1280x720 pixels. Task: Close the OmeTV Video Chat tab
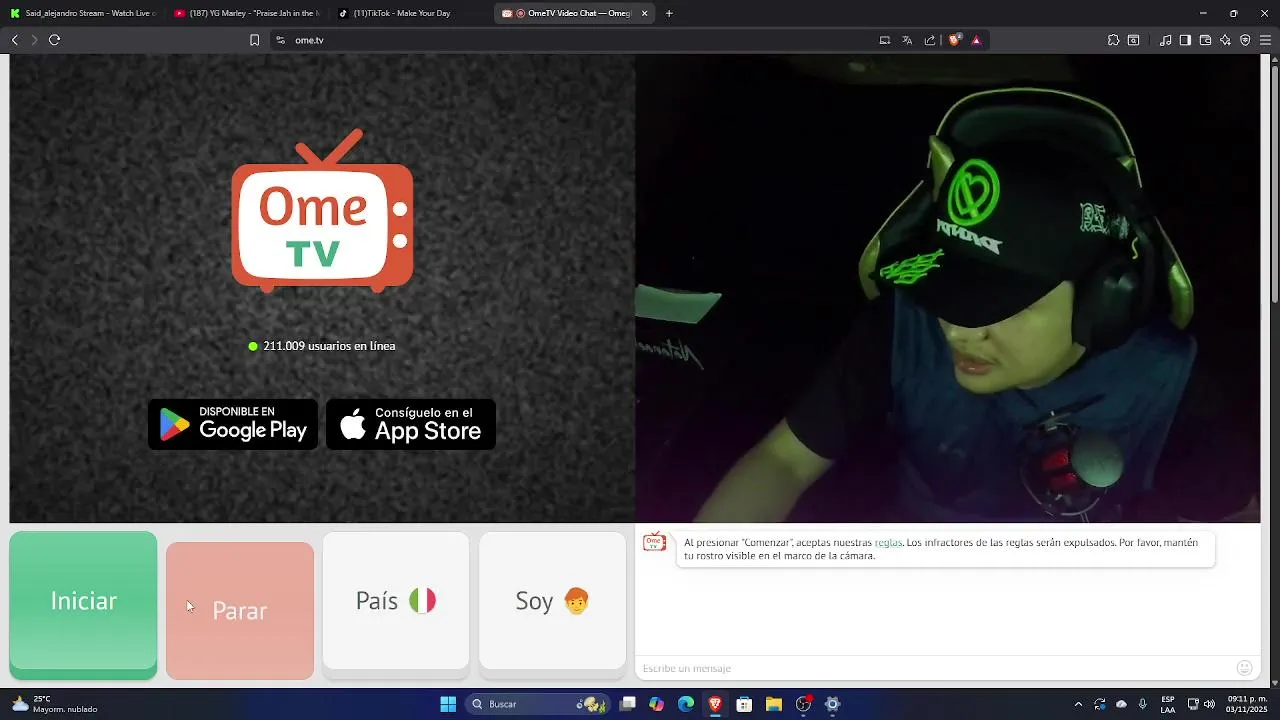pos(644,13)
